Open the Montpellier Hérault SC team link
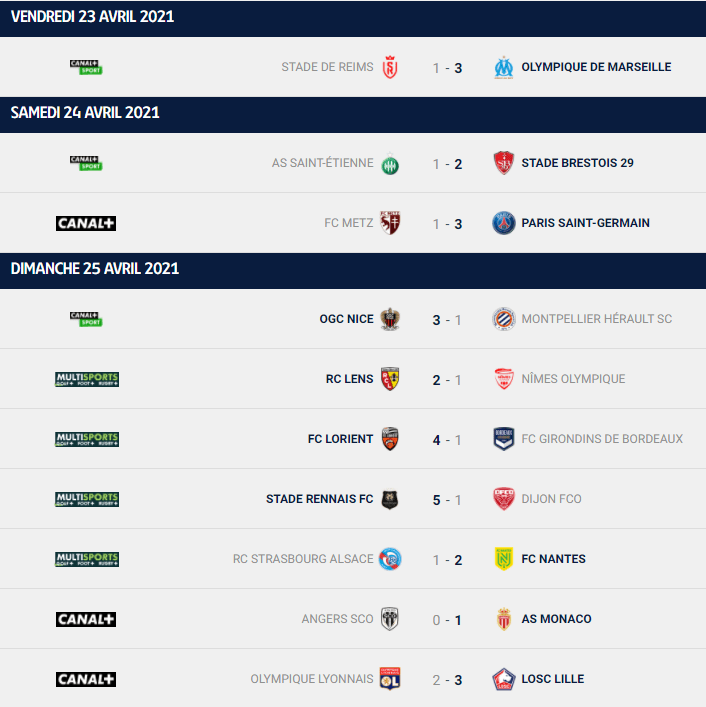Viewport: 706px width, 707px height. [596, 319]
